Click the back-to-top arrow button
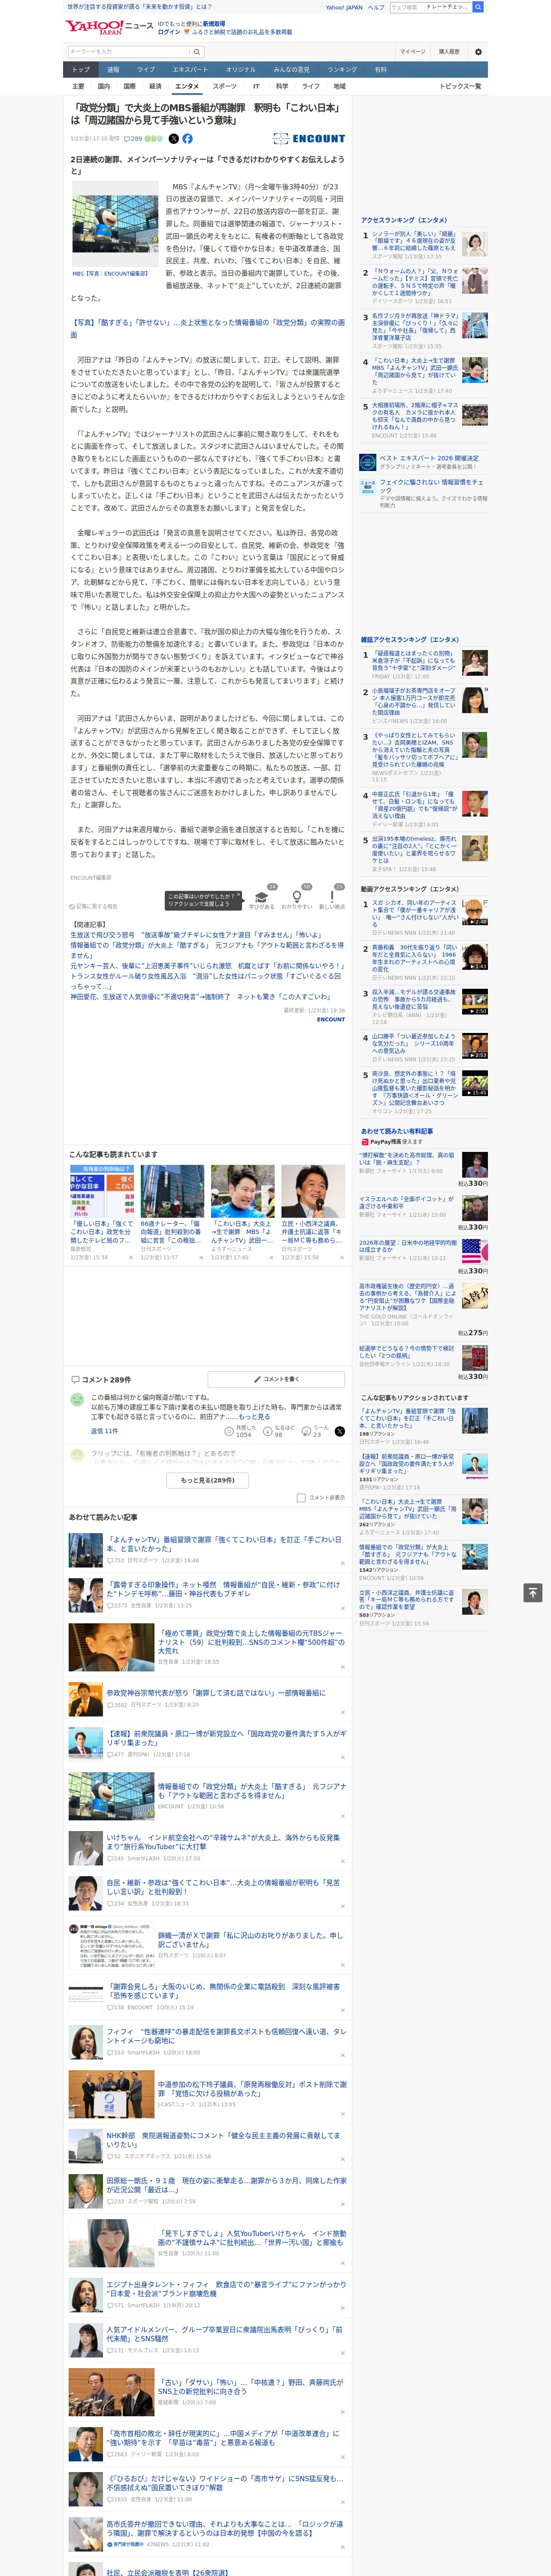 pos(533,1593)
